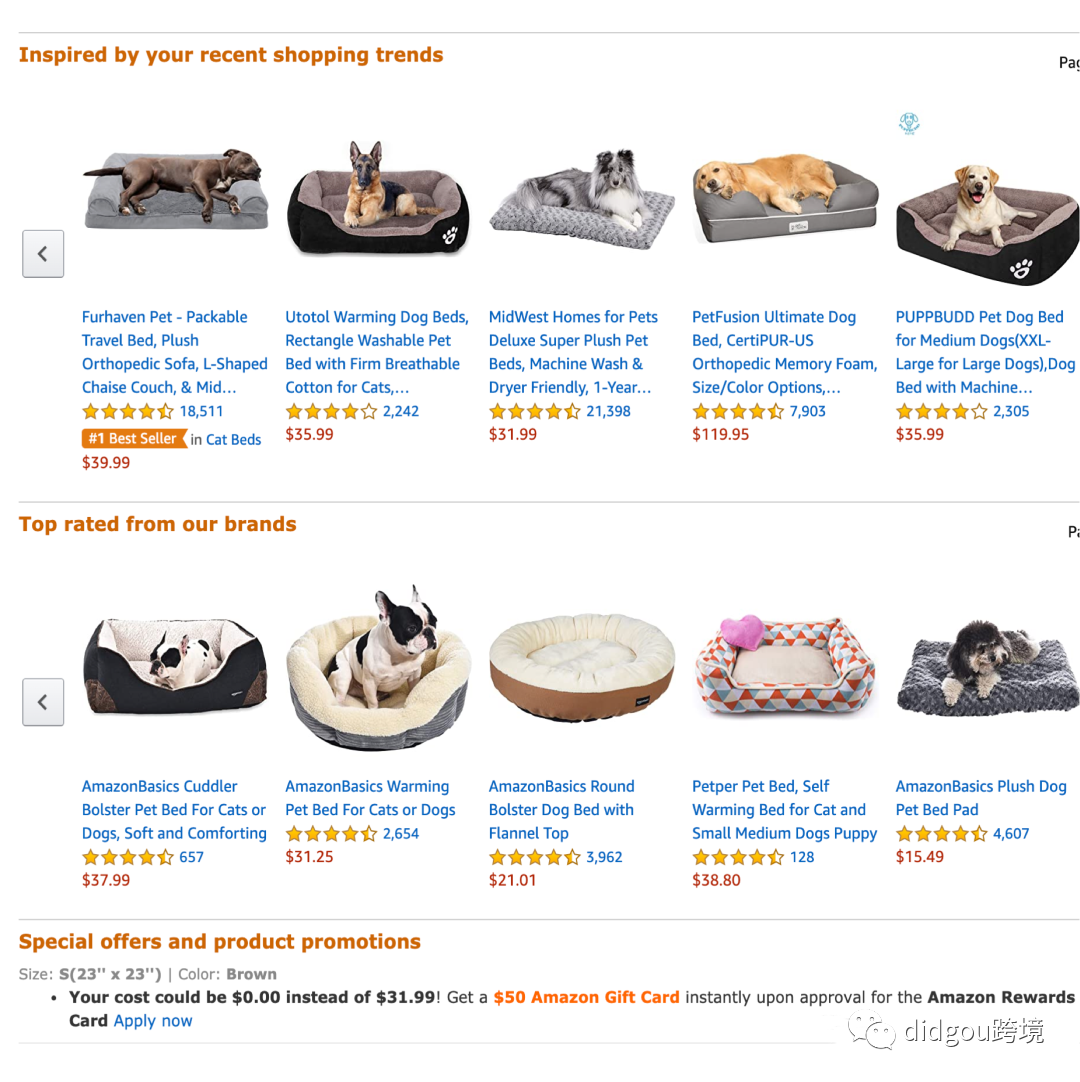The image size is (1080, 1082).
Task: Open Furhaven Pet Packable Travel Bed link
Action: pyautogui.click(x=175, y=352)
